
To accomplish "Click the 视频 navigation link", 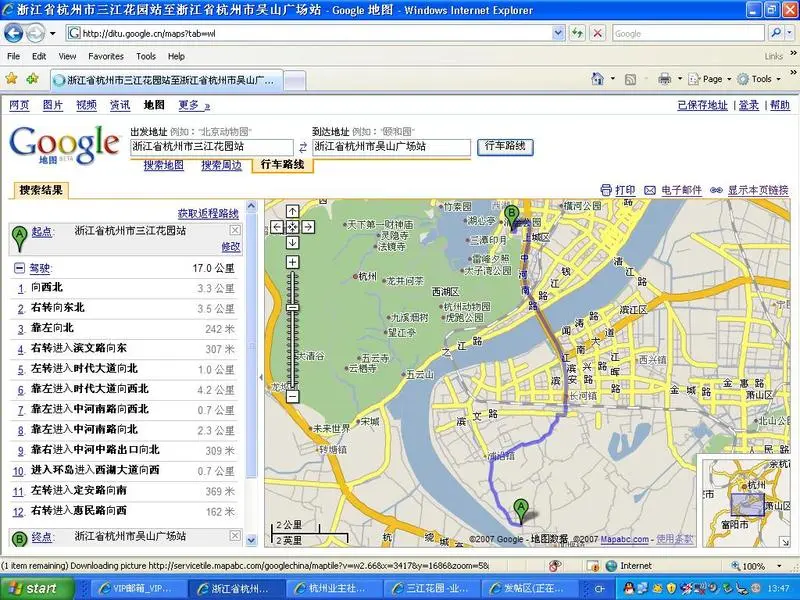I will (86, 105).
